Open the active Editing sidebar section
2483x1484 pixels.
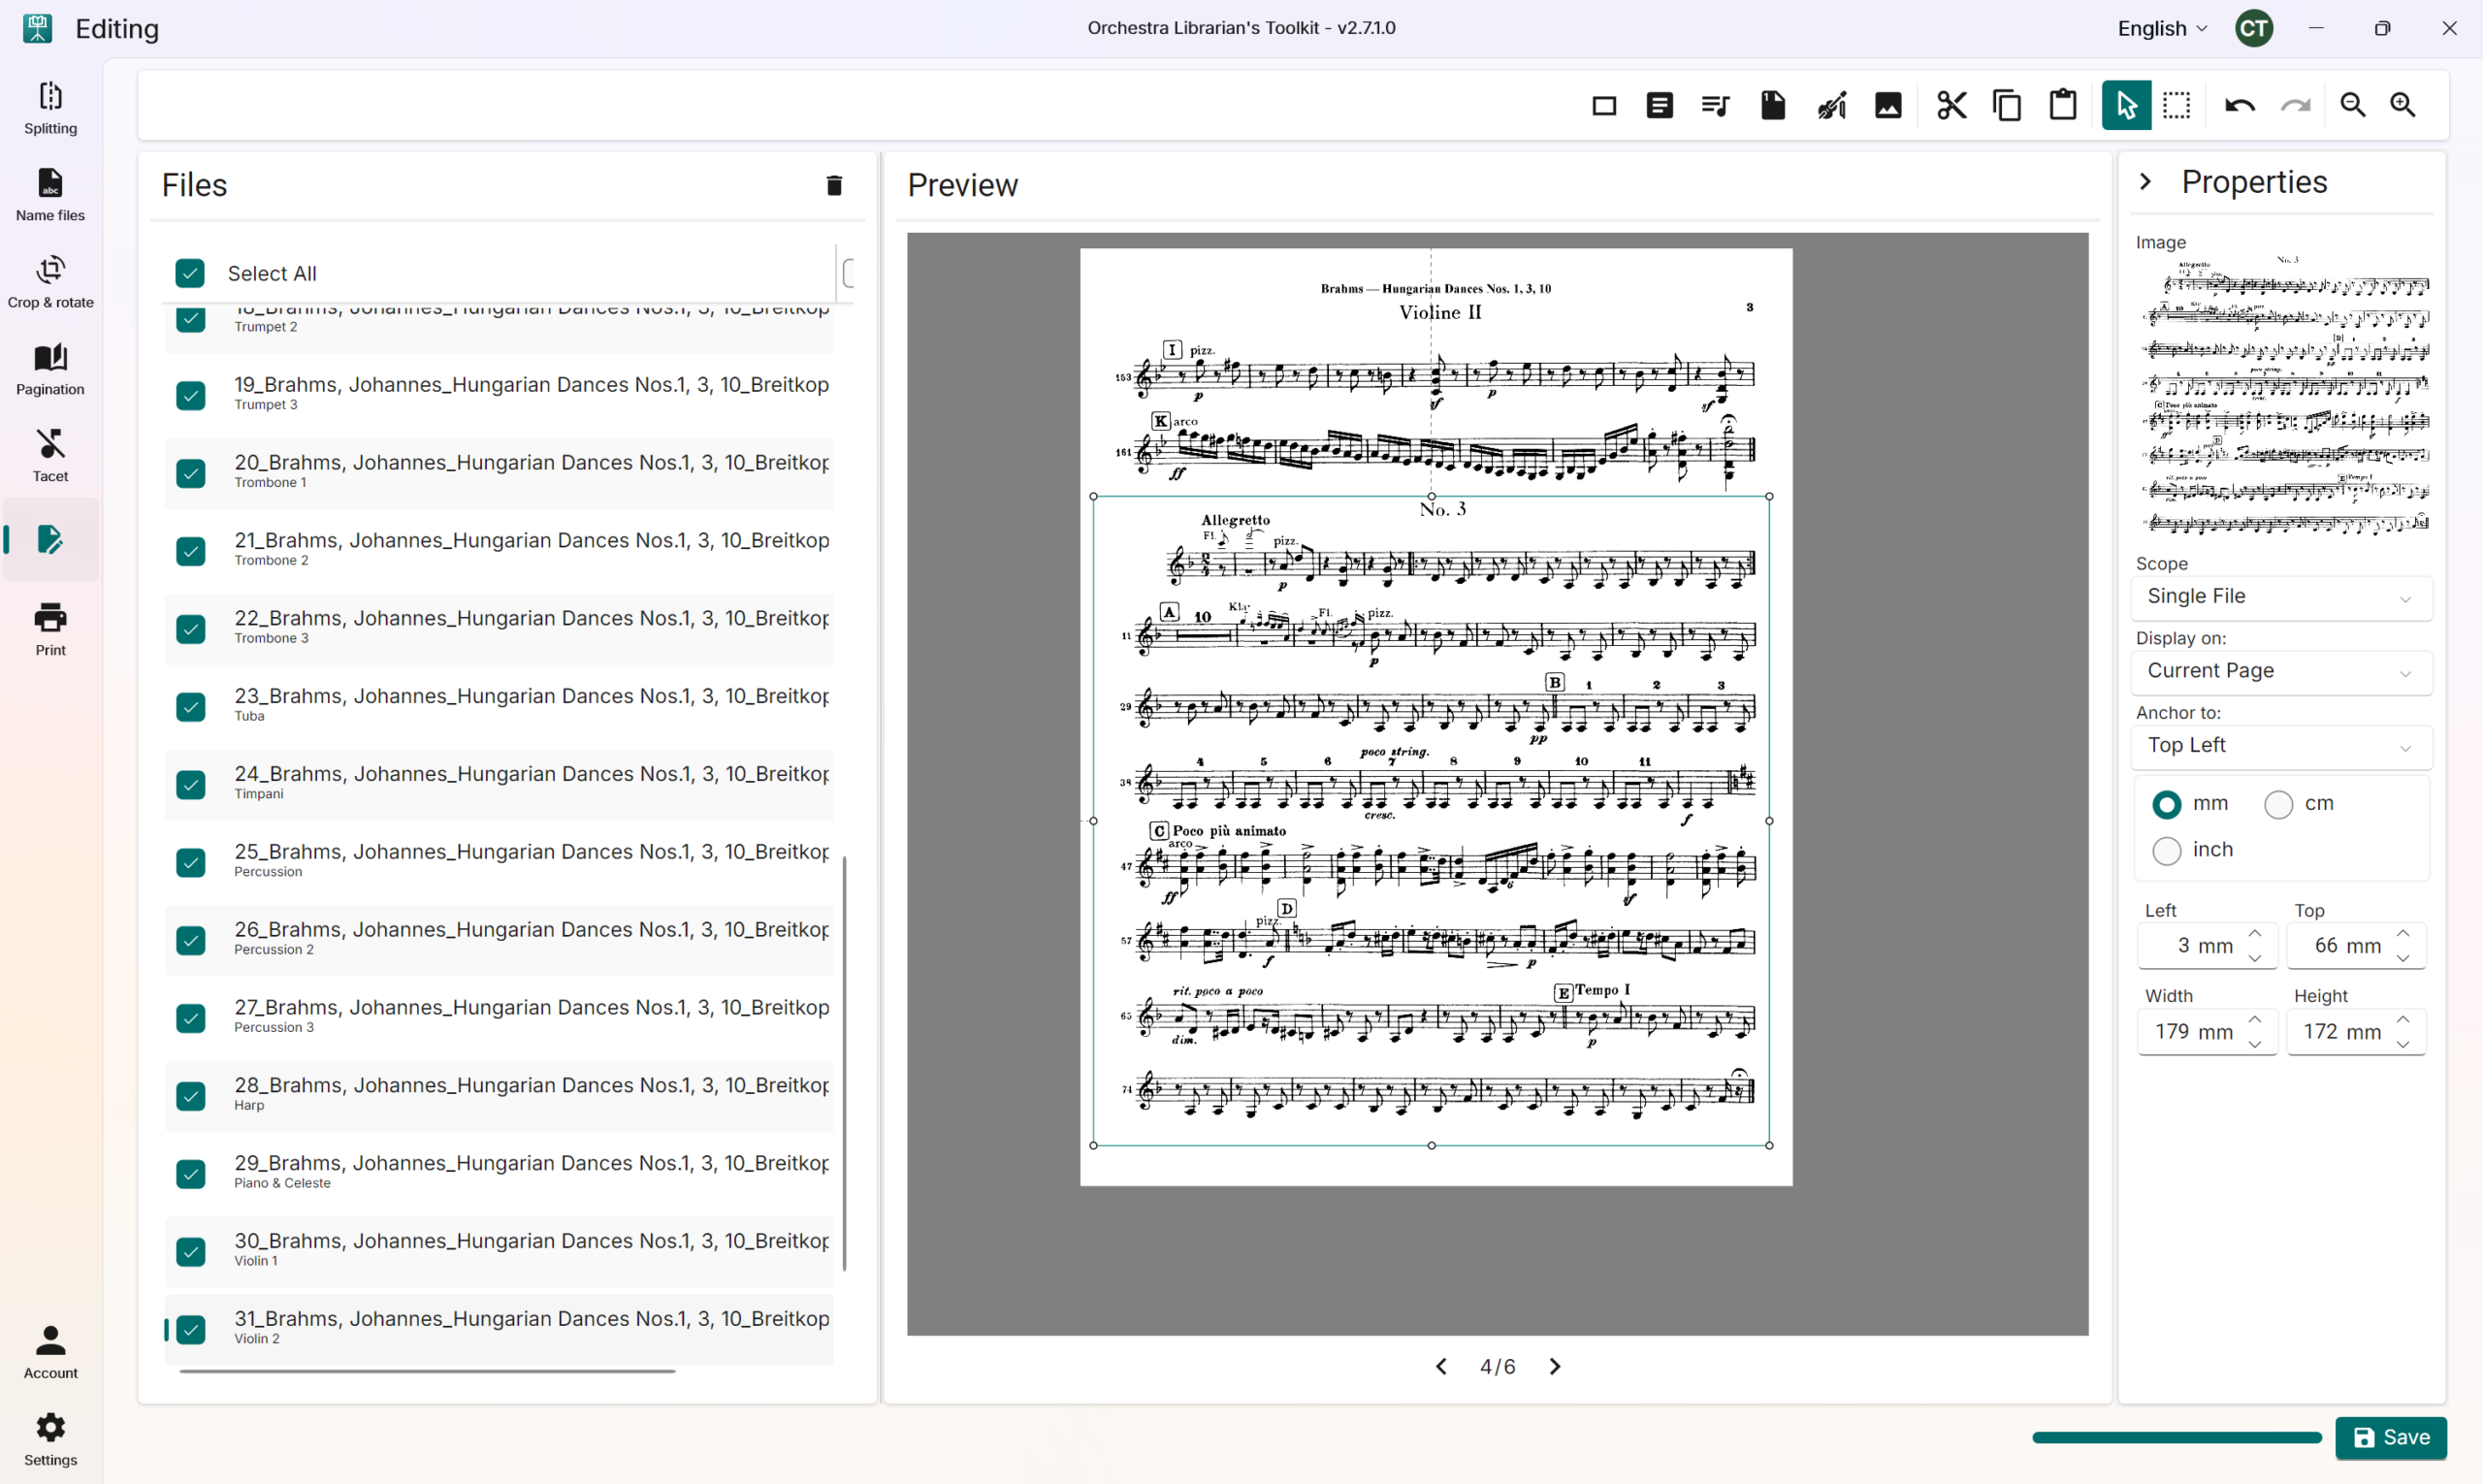(x=51, y=540)
